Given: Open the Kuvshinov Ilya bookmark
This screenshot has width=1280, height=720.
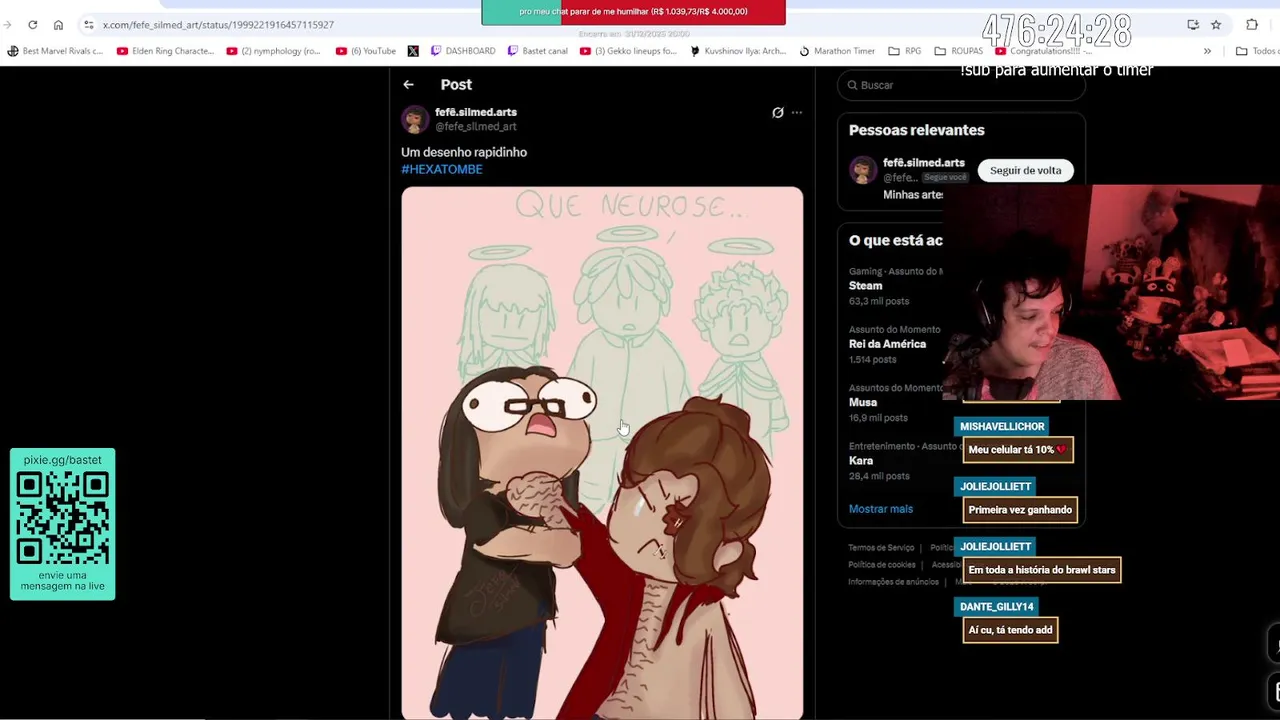Looking at the screenshot, I should click(x=738, y=51).
